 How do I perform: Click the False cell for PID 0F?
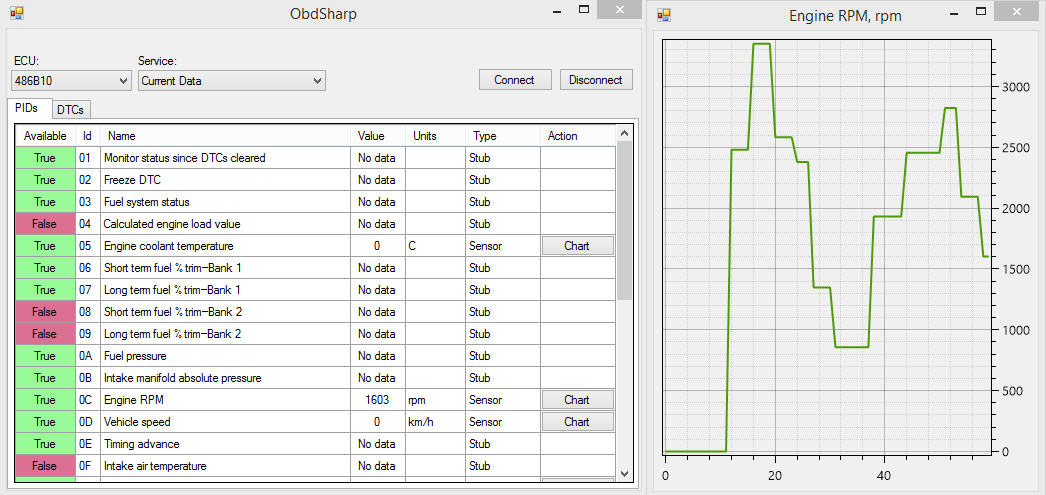pyautogui.click(x=45, y=466)
